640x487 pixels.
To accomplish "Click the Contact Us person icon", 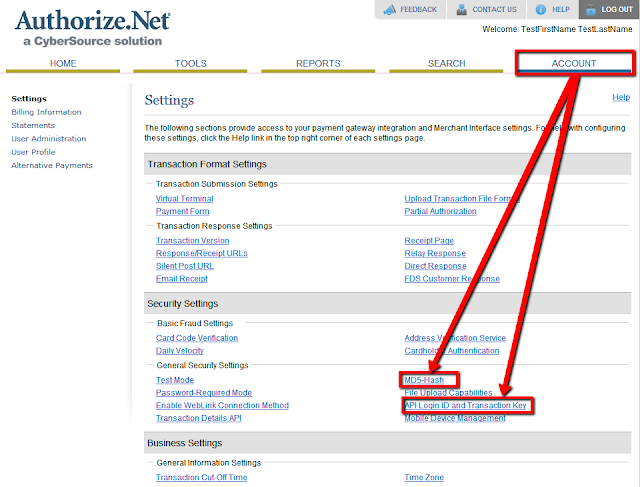I will click(x=462, y=9).
